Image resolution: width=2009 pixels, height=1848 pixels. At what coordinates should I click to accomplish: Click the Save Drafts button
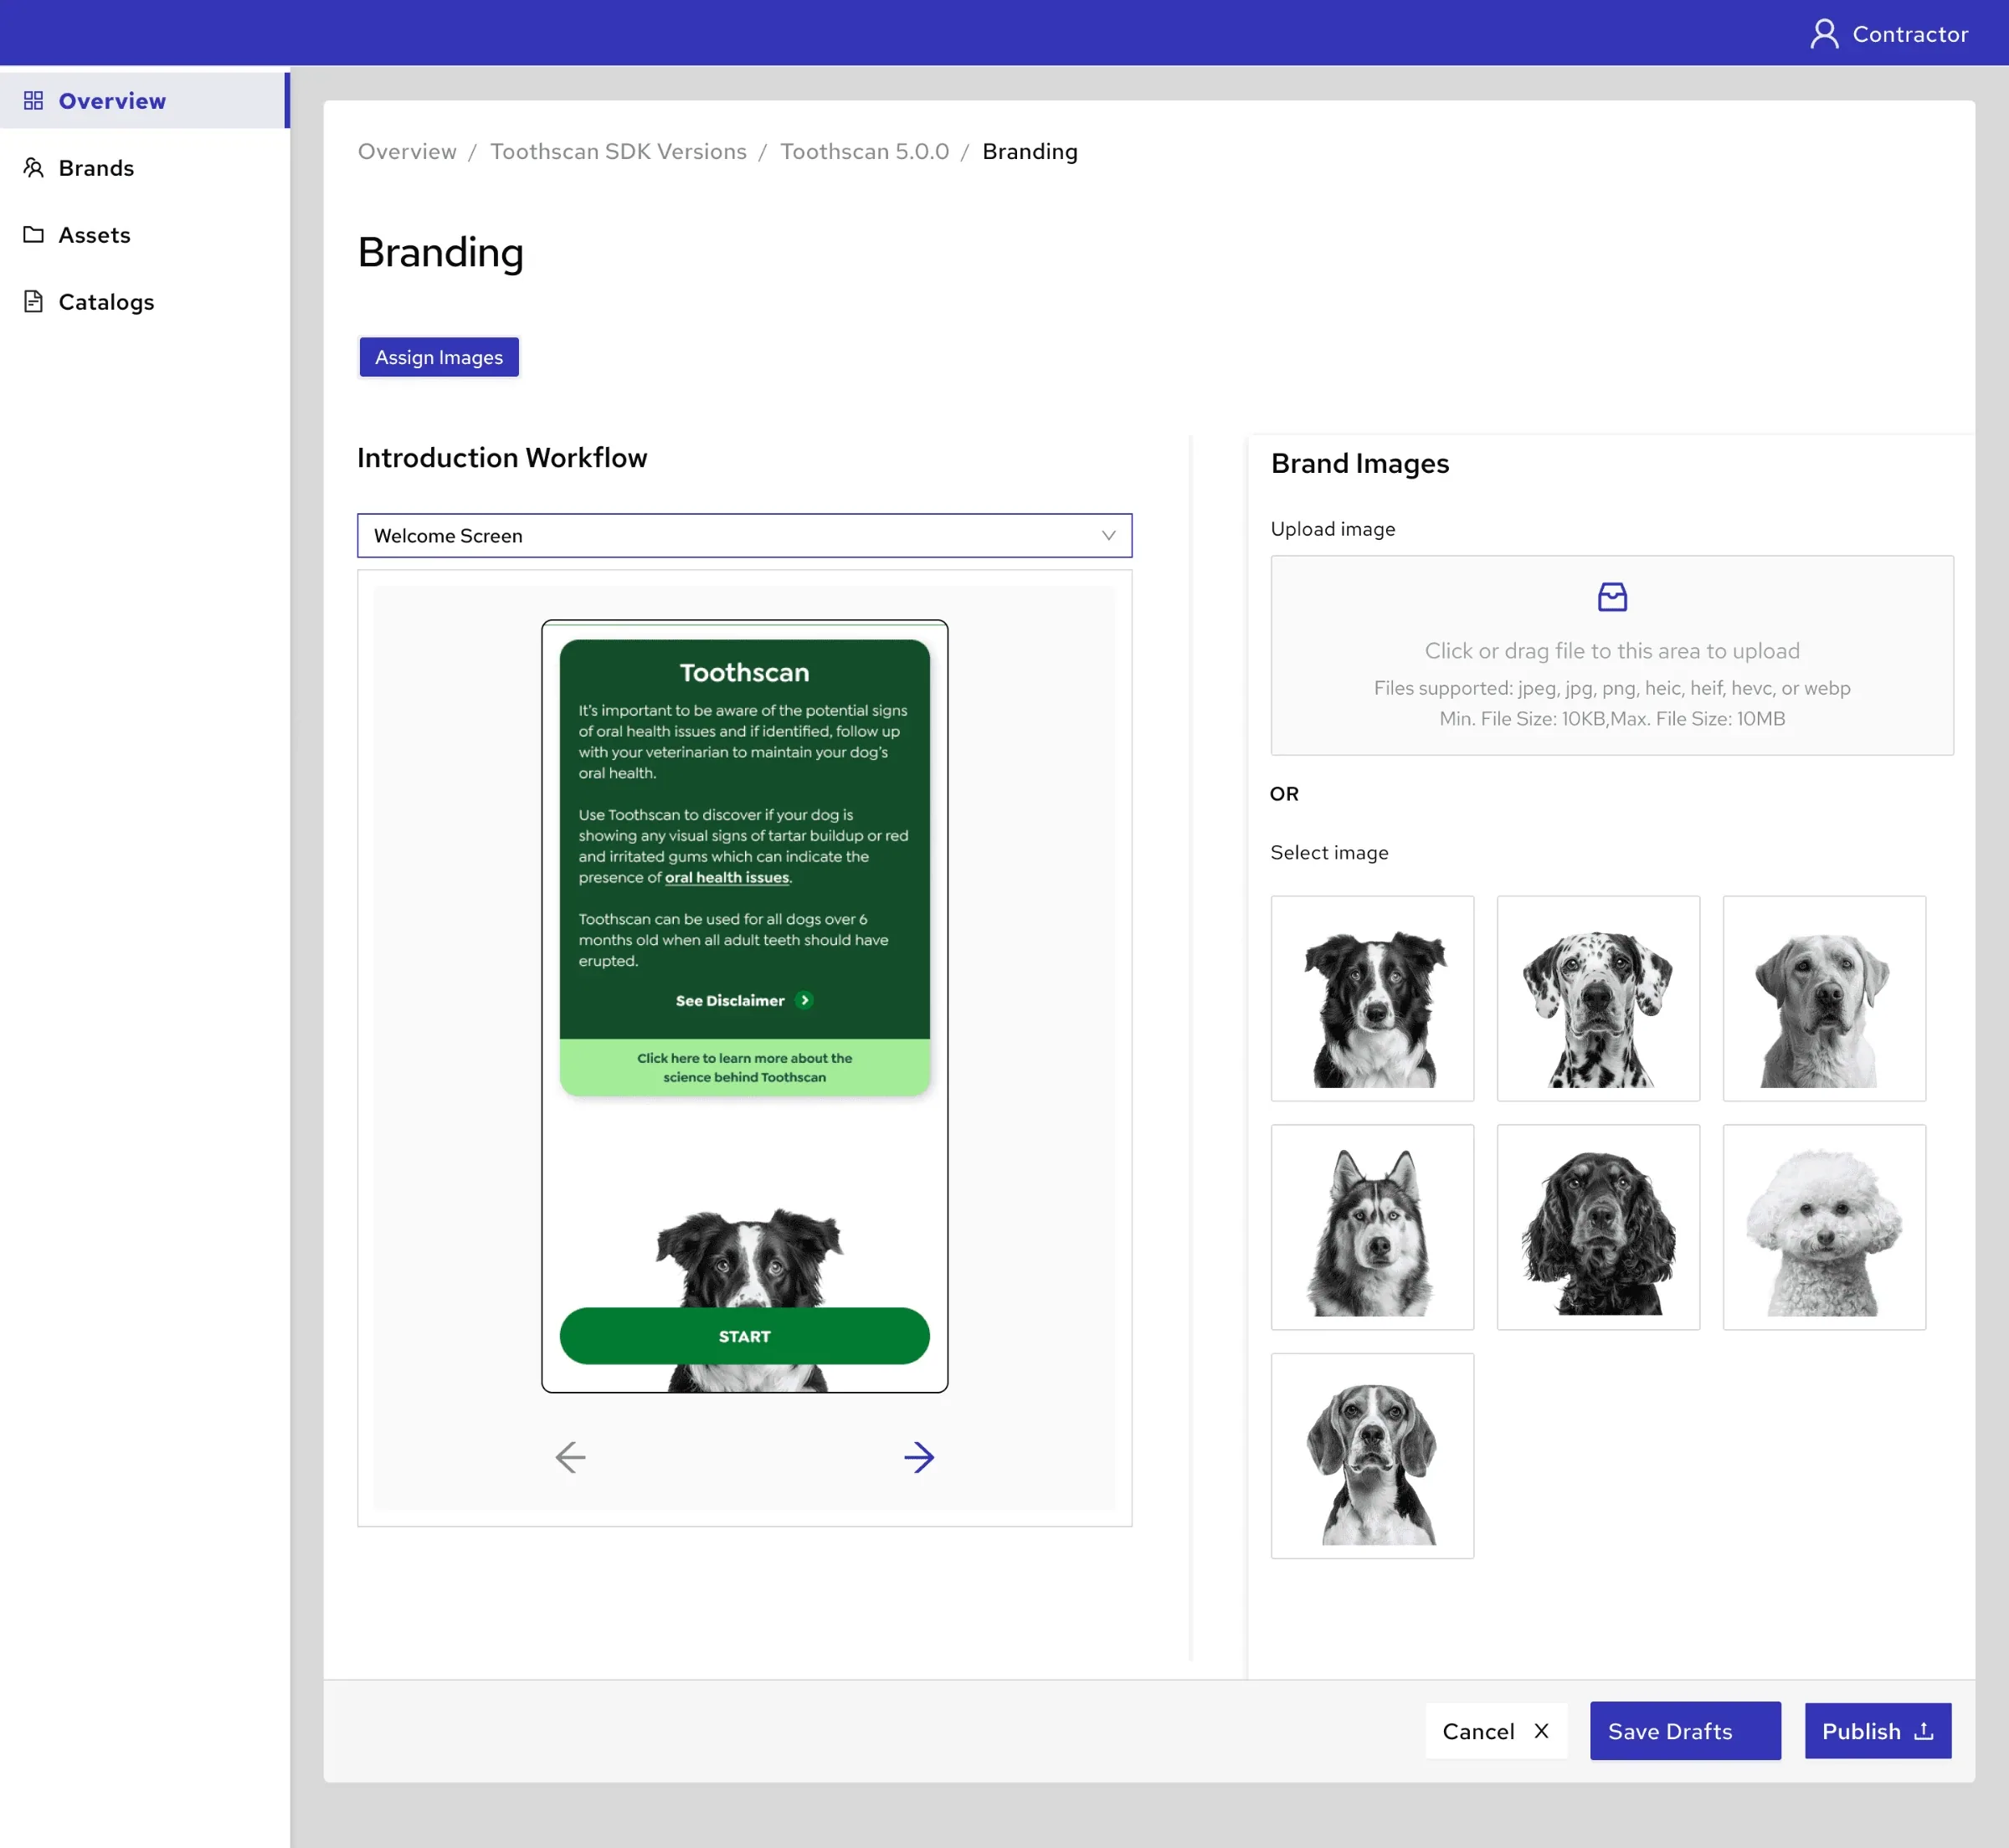pos(1685,1731)
